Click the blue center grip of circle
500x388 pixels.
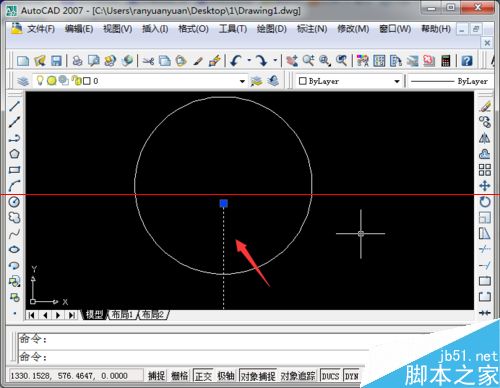pyautogui.click(x=224, y=203)
